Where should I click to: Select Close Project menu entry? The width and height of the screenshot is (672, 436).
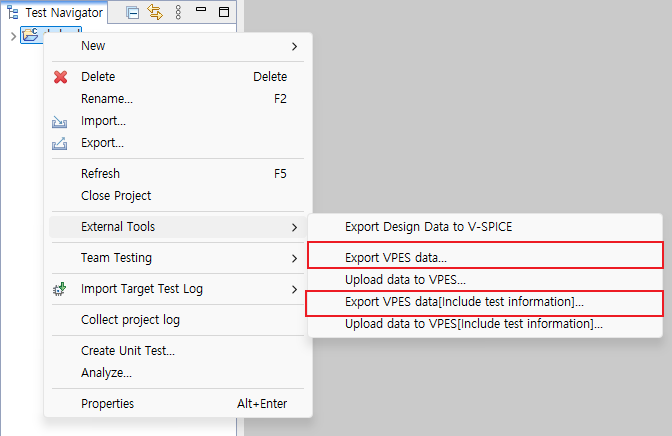coord(177,196)
